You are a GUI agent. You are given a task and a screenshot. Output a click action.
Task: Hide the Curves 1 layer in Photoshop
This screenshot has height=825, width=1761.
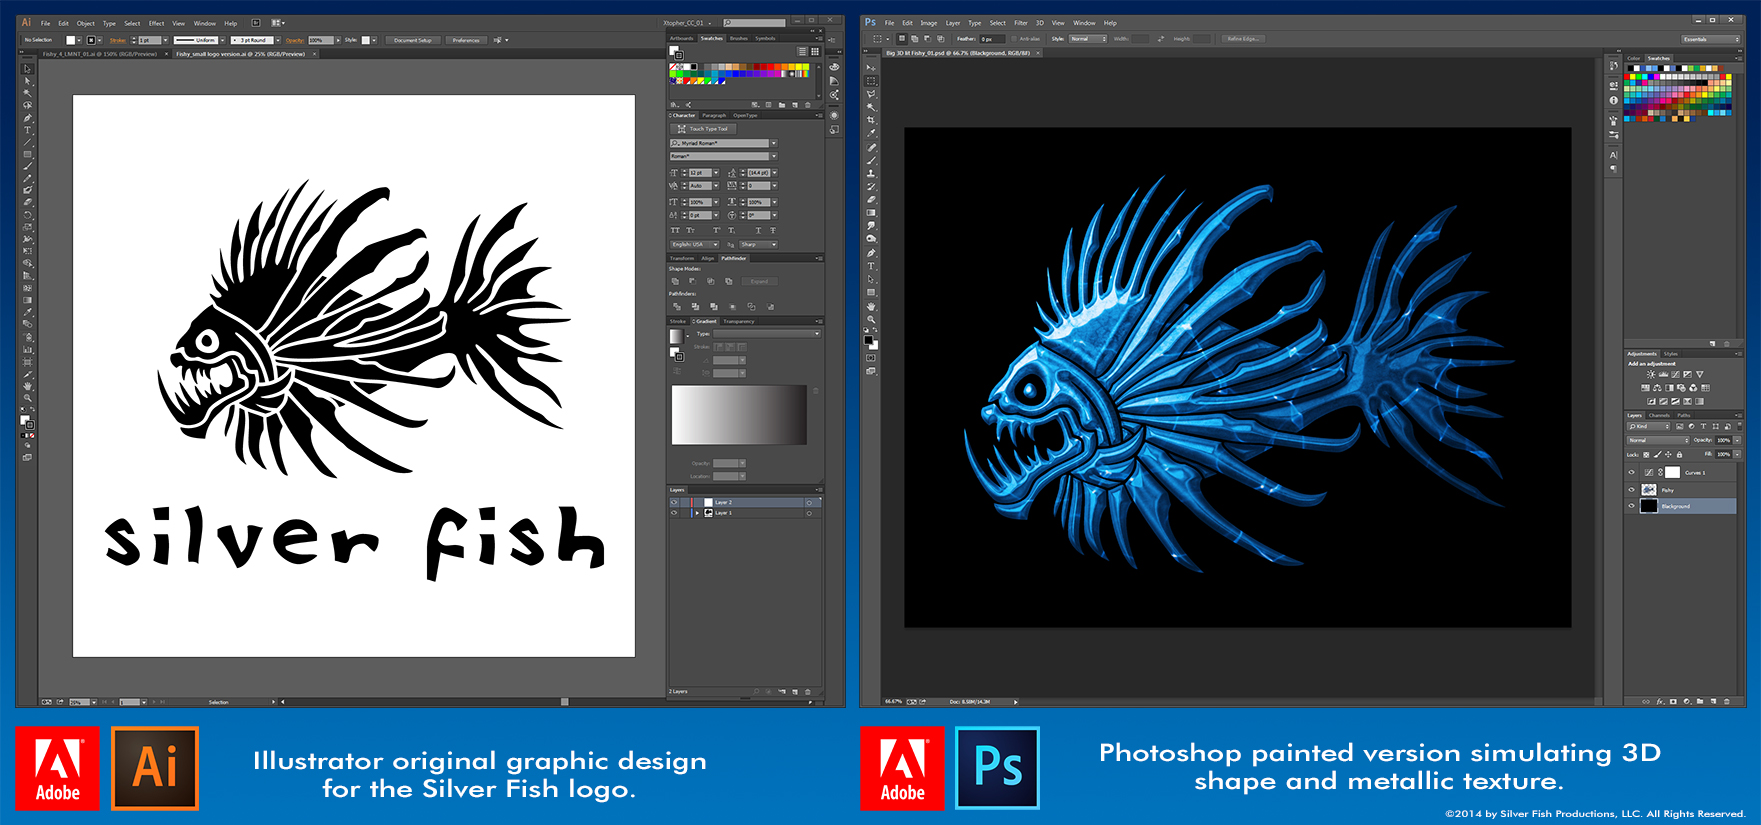(1632, 473)
